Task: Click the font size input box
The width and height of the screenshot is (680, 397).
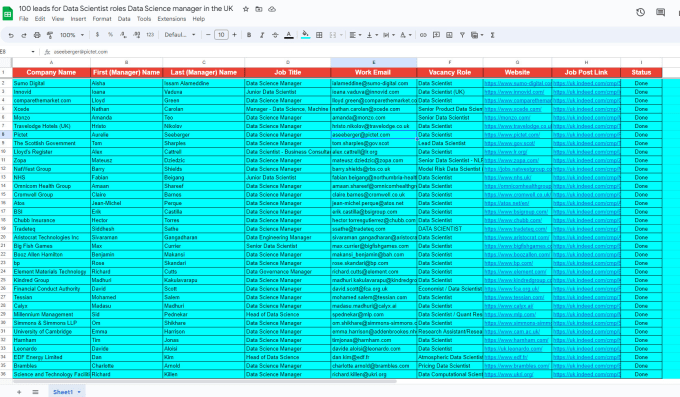Action: pyautogui.click(x=221, y=35)
